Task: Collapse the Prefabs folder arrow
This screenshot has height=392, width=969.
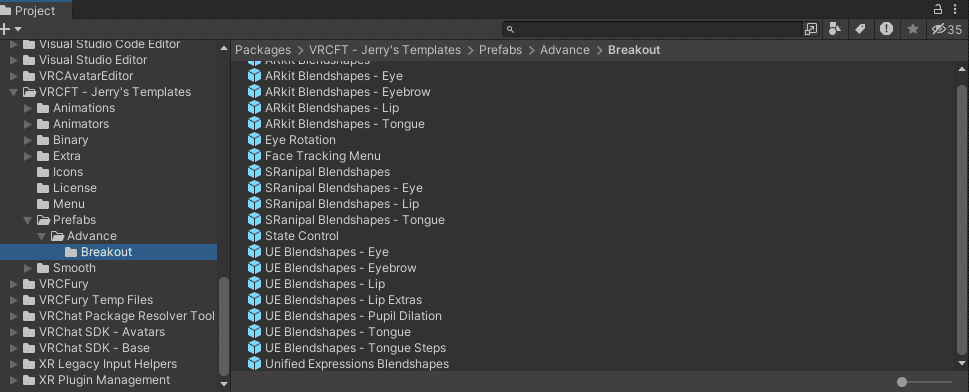Action: [x=27, y=219]
